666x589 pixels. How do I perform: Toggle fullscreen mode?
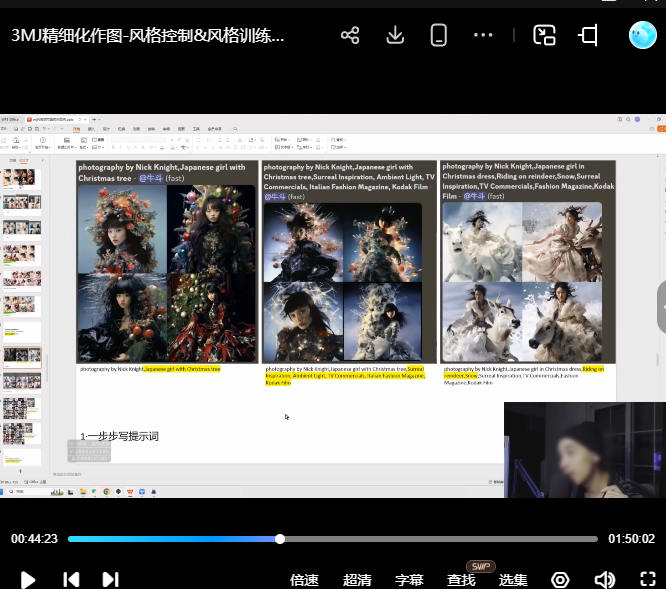pyautogui.click(x=647, y=579)
